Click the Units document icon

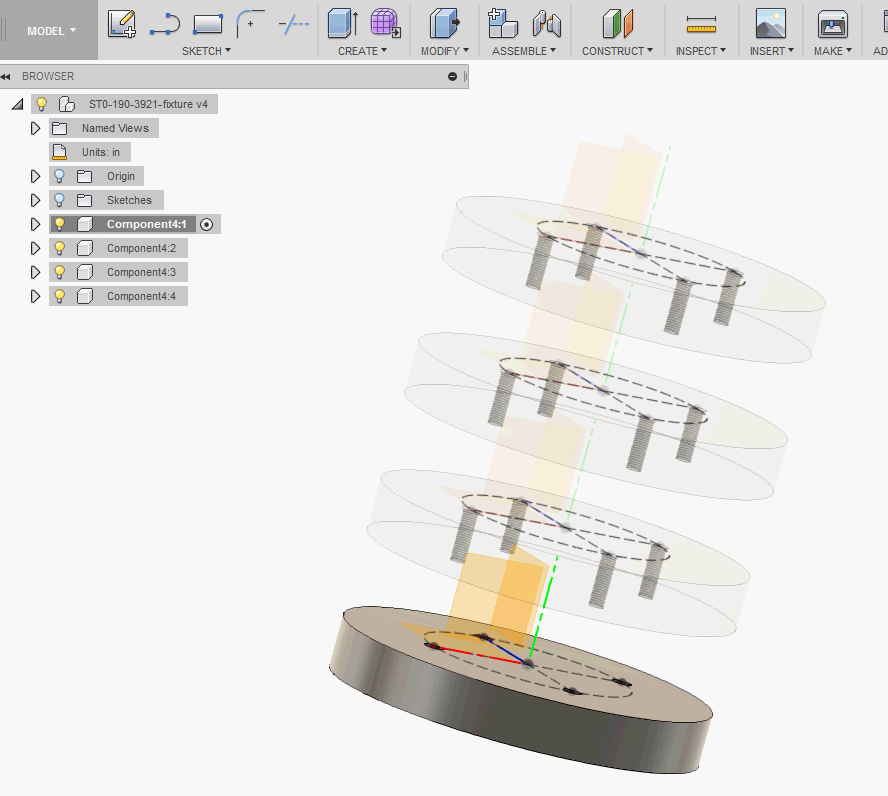click(x=59, y=152)
